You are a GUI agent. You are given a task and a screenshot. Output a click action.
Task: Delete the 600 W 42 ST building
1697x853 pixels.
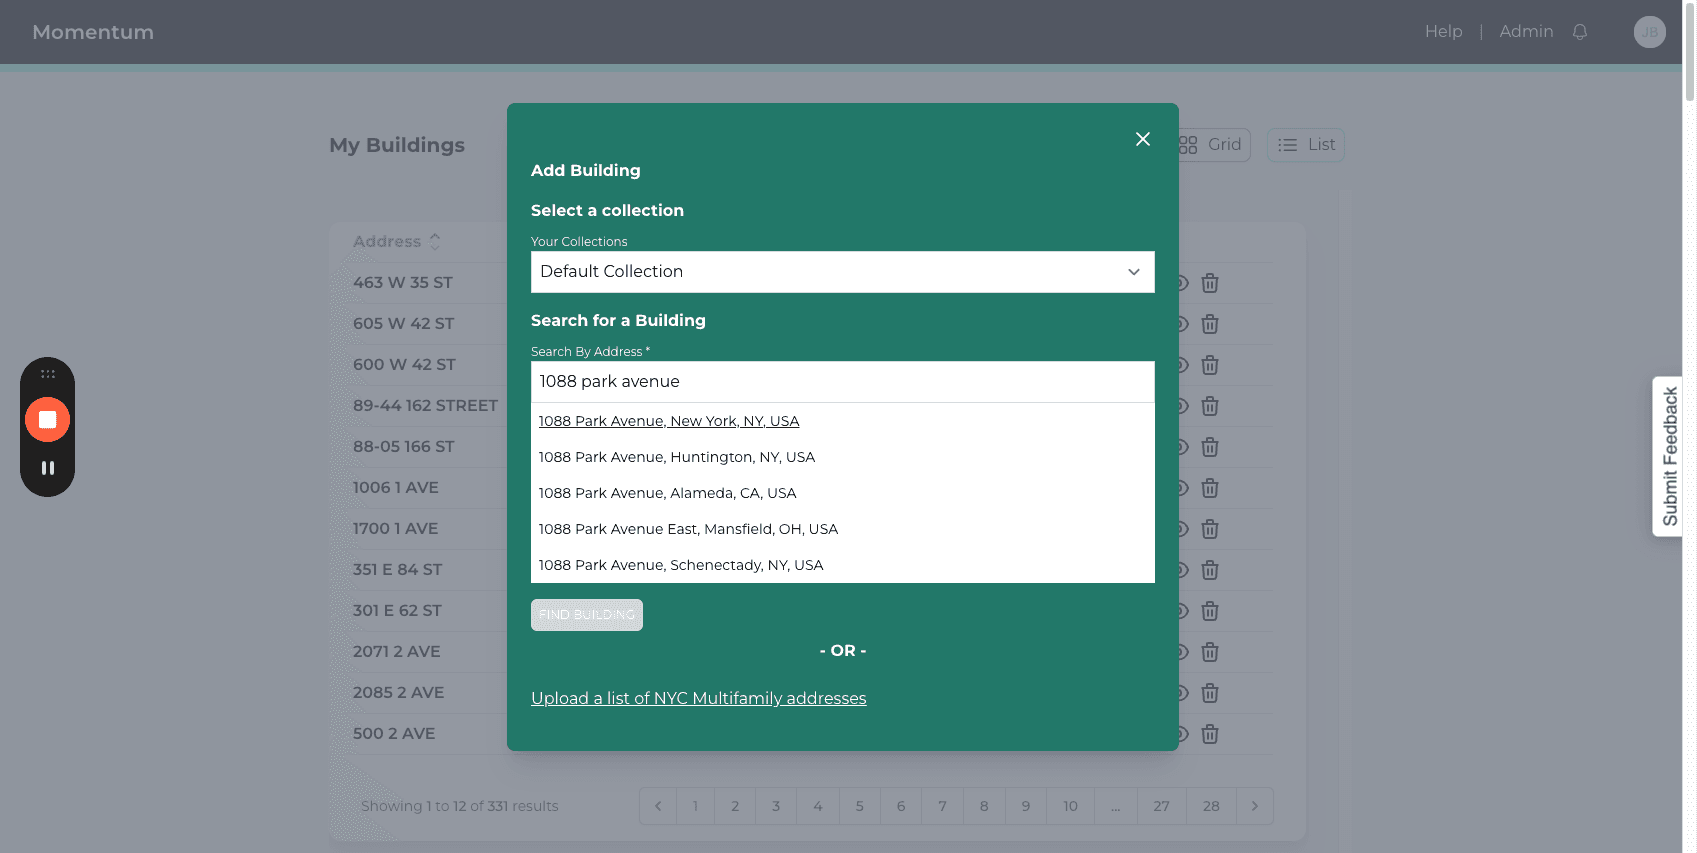point(1210,365)
